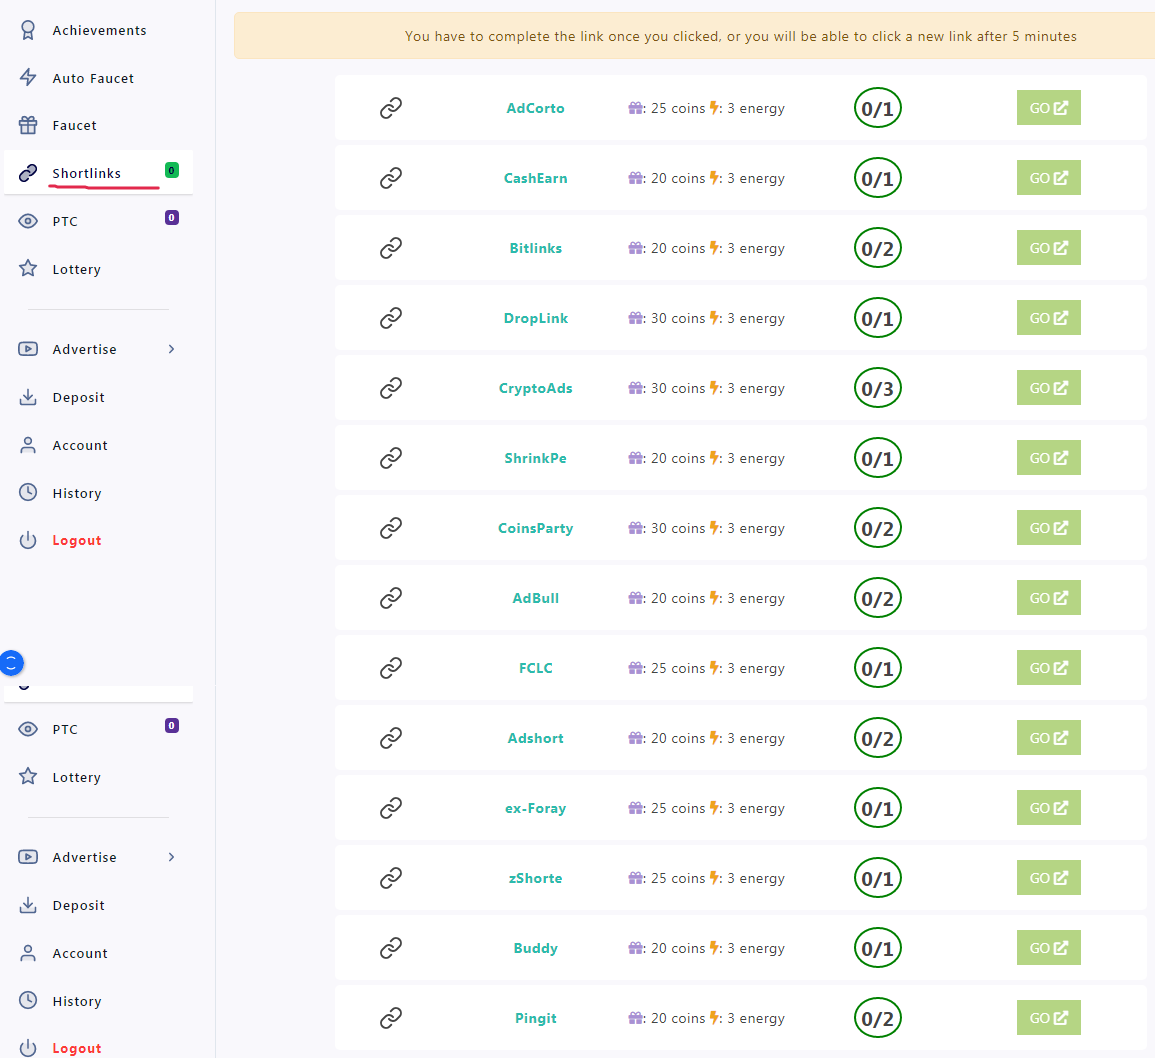Click the chain icon in the CashEarn row
1155x1058 pixels.
click(x=391, y=178)
